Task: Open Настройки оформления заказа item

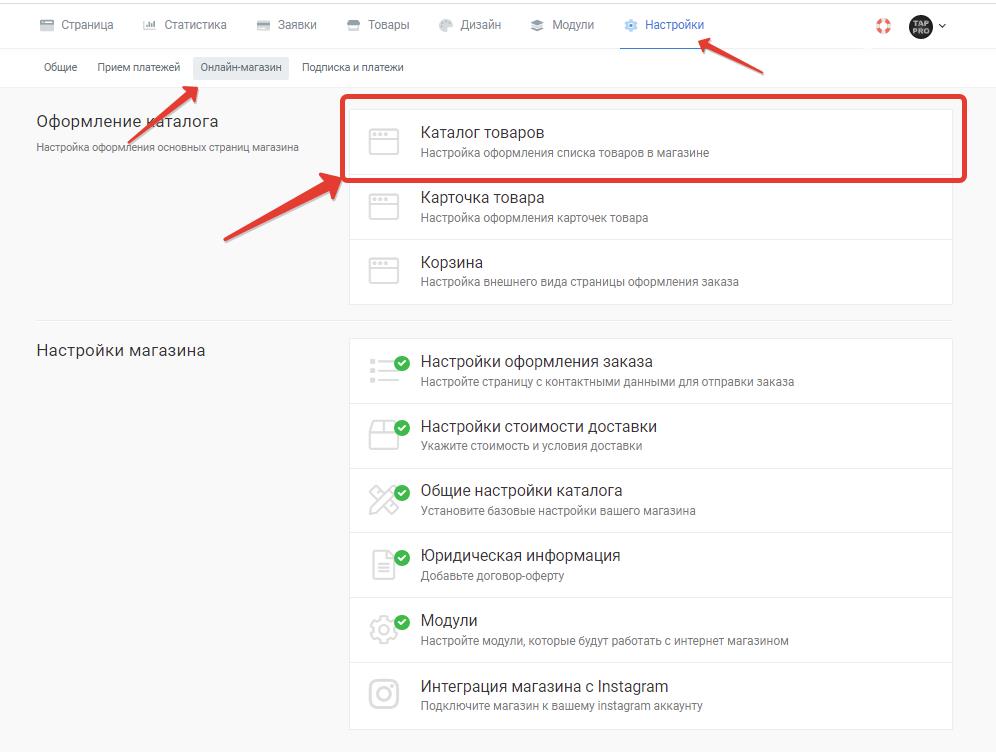Action: click(650, 371)
